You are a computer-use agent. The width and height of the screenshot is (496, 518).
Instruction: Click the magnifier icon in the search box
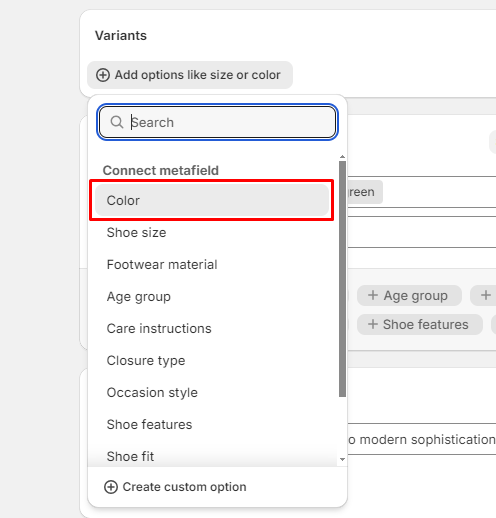117,122
